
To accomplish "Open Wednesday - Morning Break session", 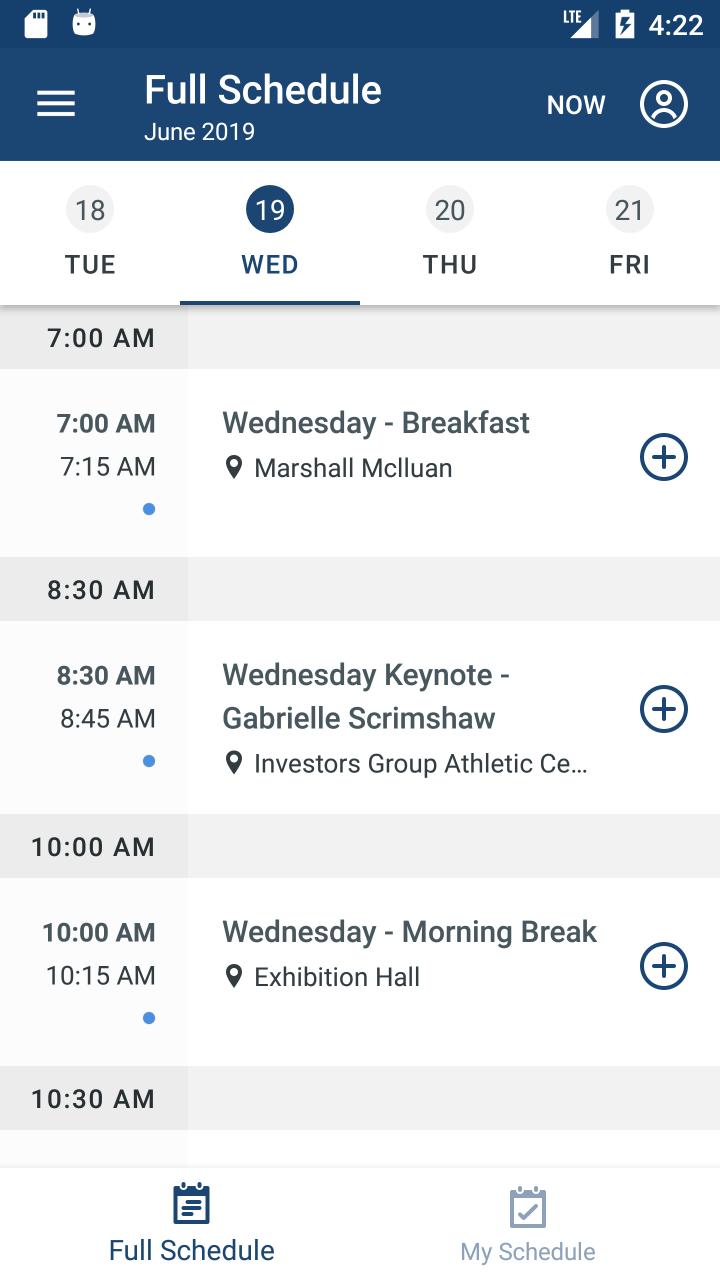I will point(409,932).
